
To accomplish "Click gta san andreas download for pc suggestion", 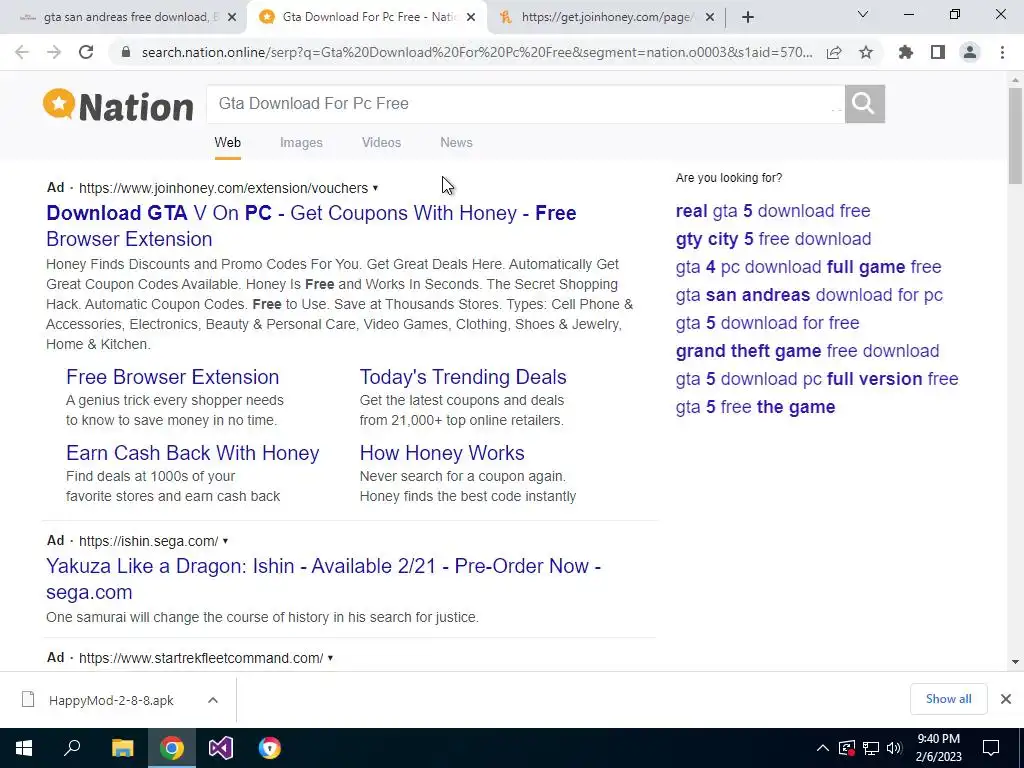I will (809, 295).
